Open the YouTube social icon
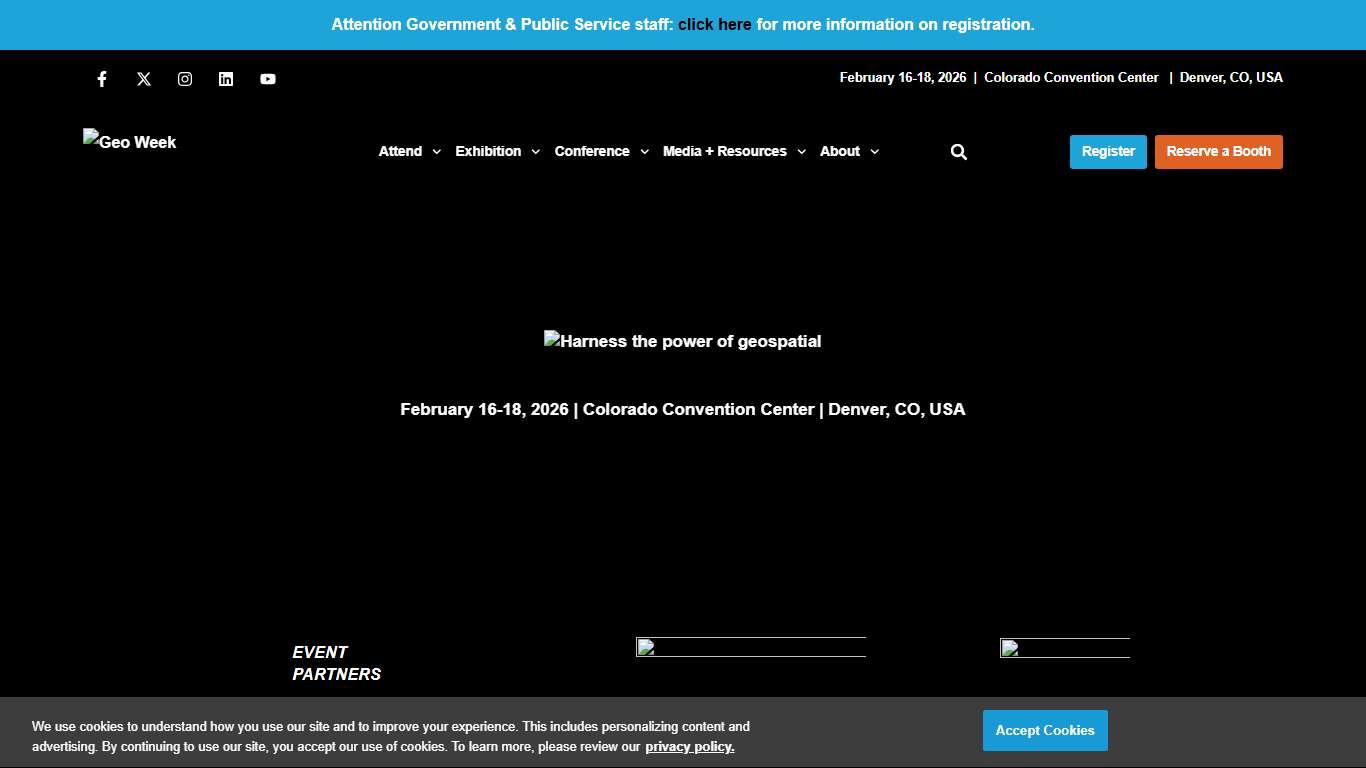Screen dimensions: 1366x768 268,79
